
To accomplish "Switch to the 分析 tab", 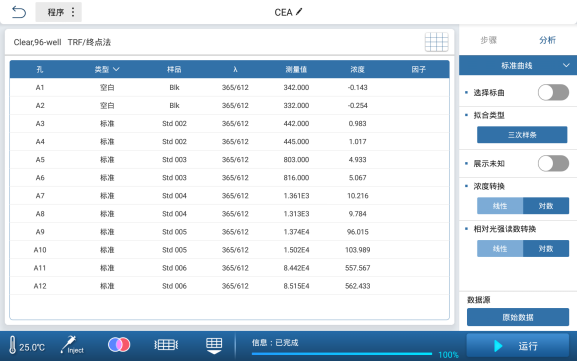I will [547, 40].
